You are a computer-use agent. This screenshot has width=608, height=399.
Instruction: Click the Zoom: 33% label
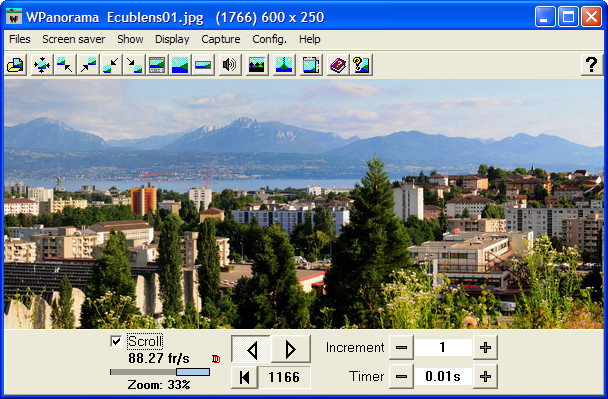159,385
